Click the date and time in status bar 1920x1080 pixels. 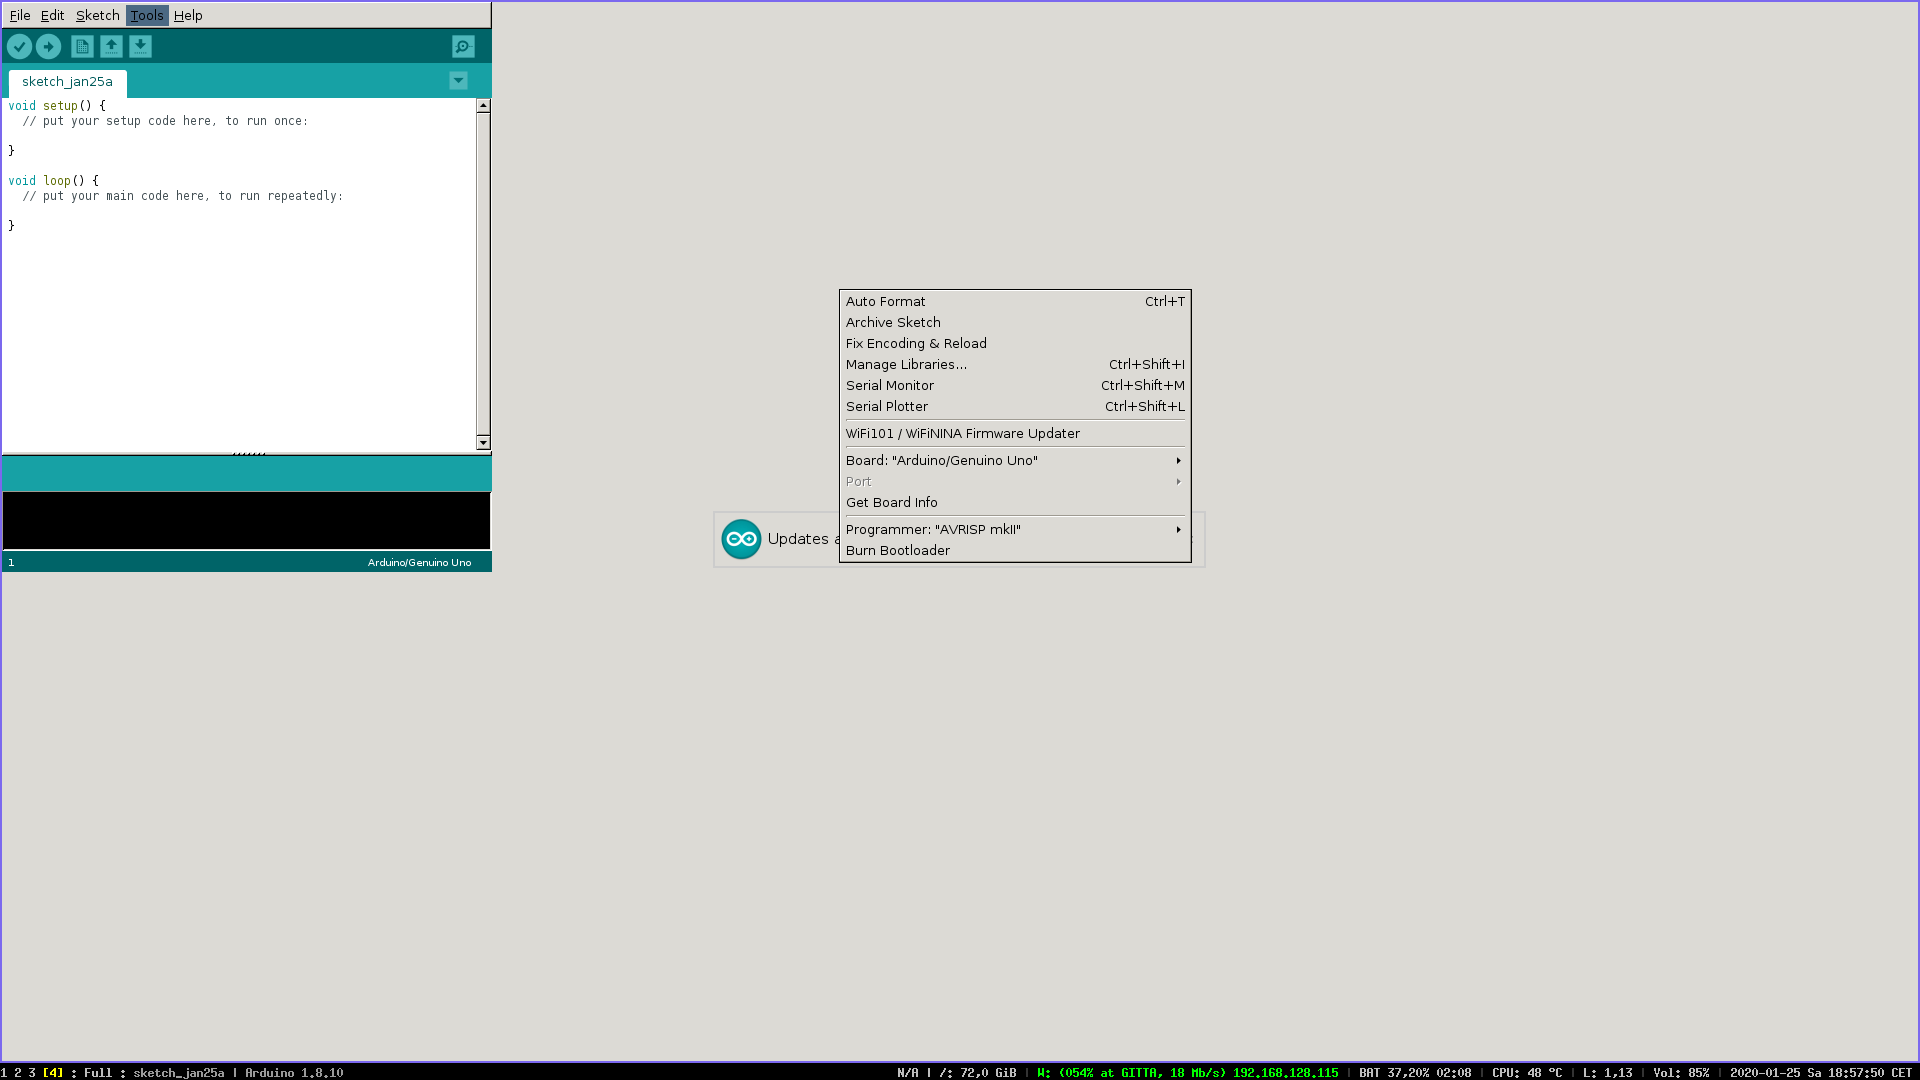coord(1821,1072)
